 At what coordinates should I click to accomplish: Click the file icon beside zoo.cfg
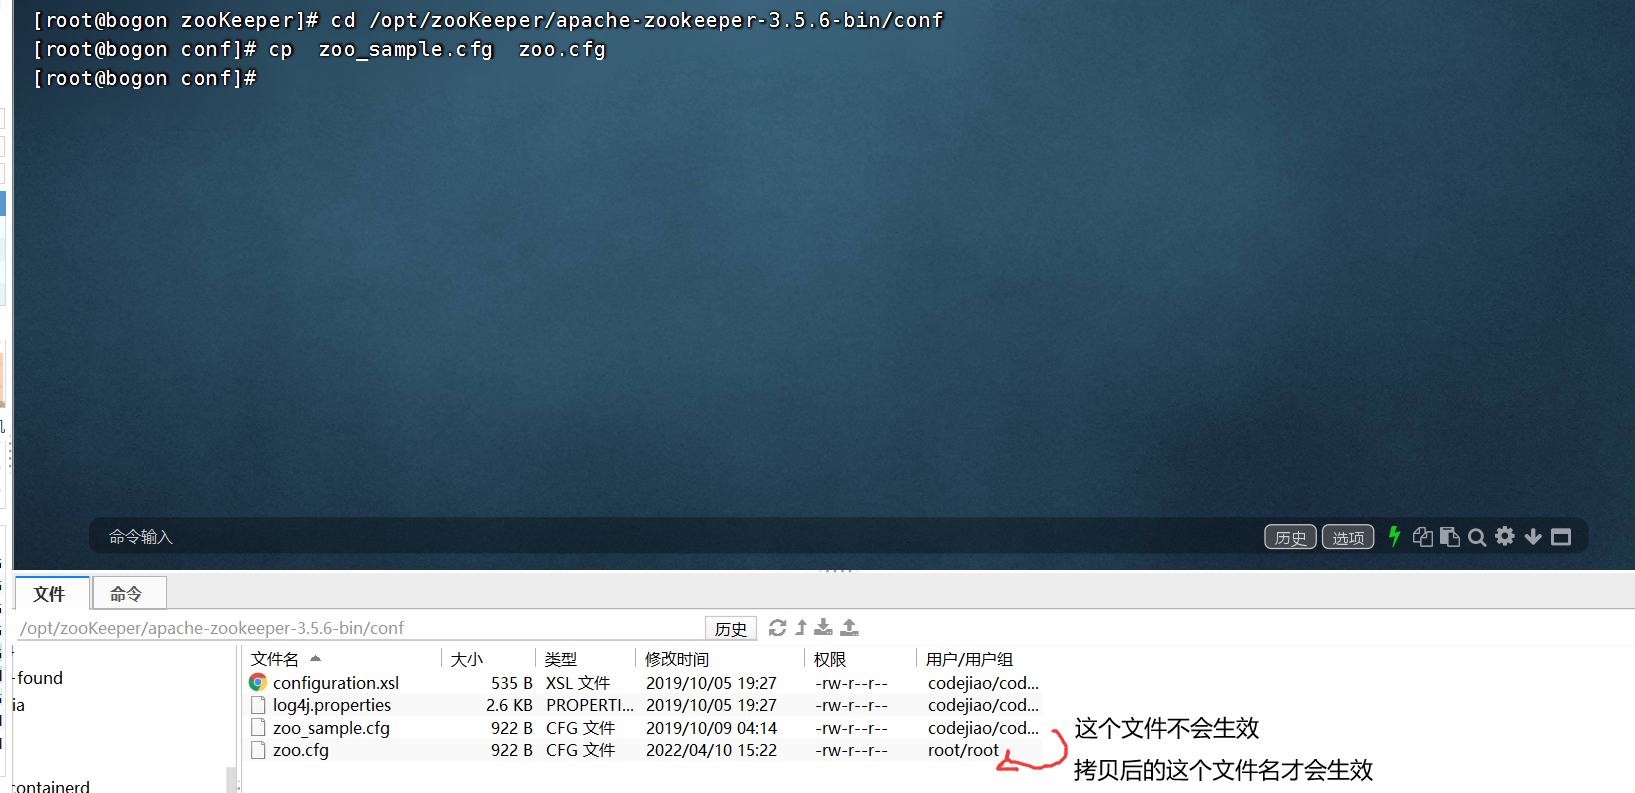tap(258, 750)
